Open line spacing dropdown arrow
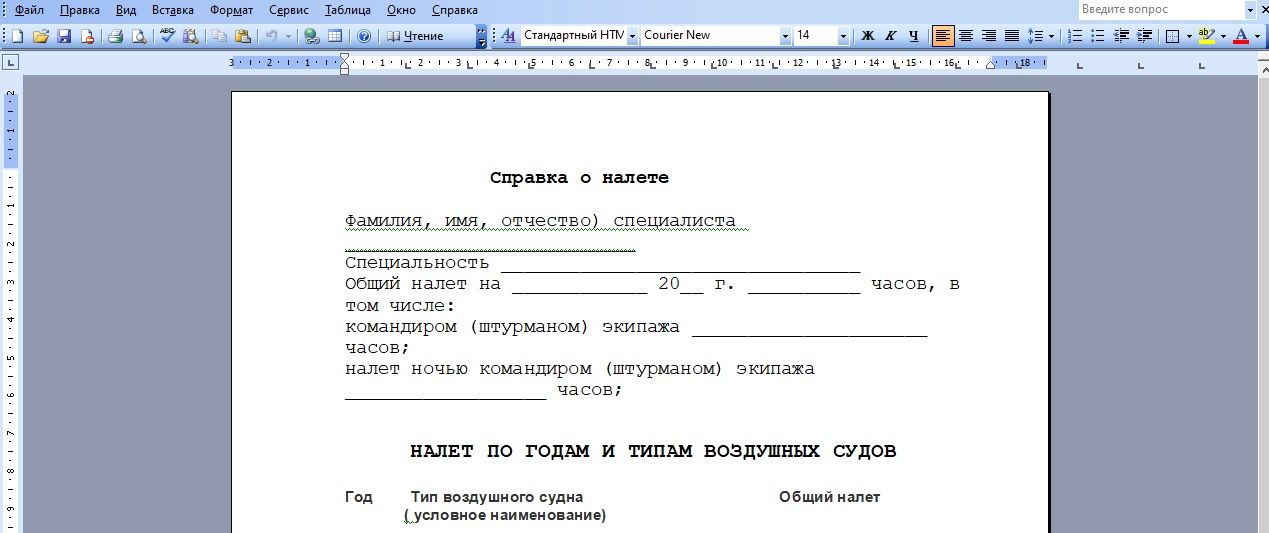This screenshot has width=1269, height=533. pos(1052,36)
